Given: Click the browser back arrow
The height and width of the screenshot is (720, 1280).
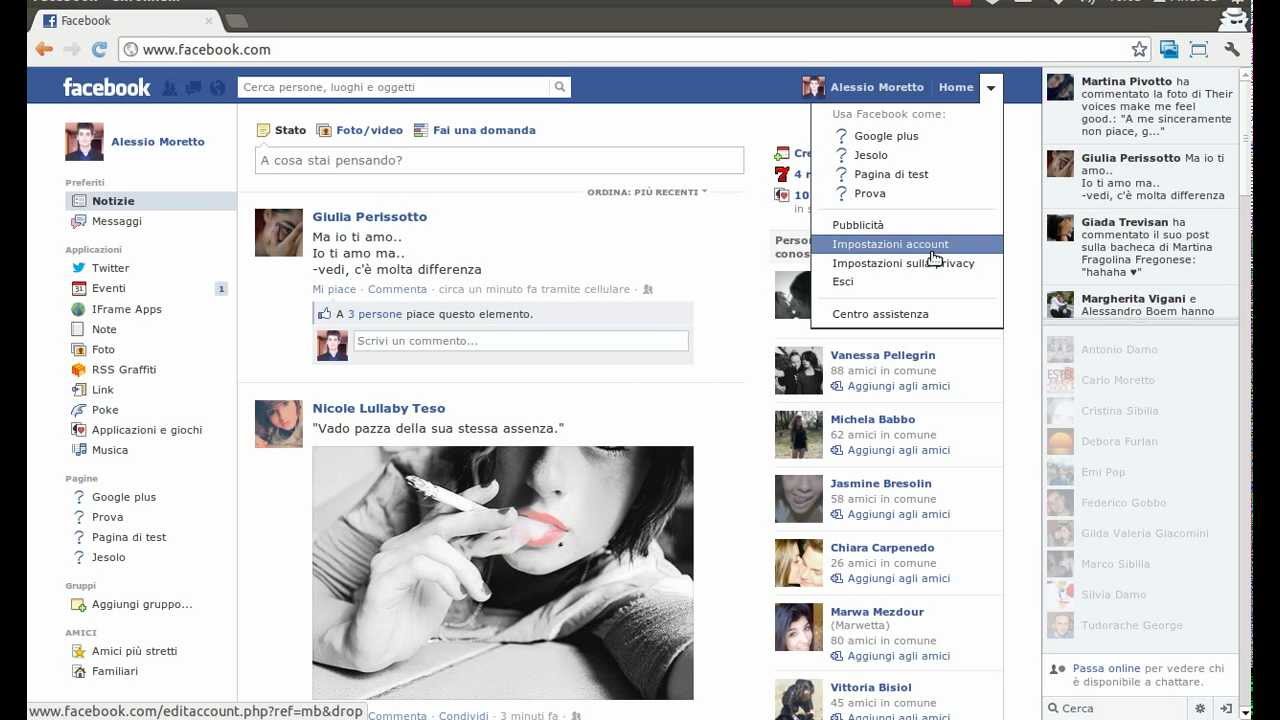Looking at the screenshot, I should pyautogui.click(x=44, y=49).
